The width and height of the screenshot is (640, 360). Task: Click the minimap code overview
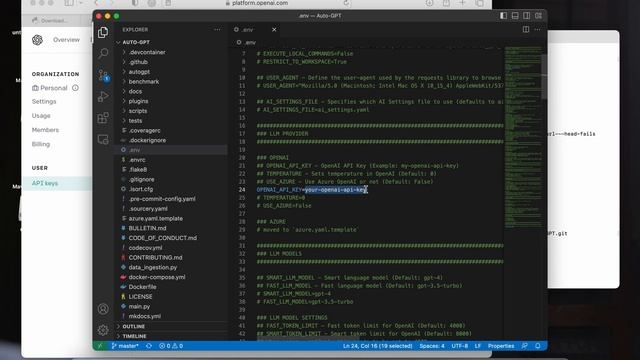523,137
